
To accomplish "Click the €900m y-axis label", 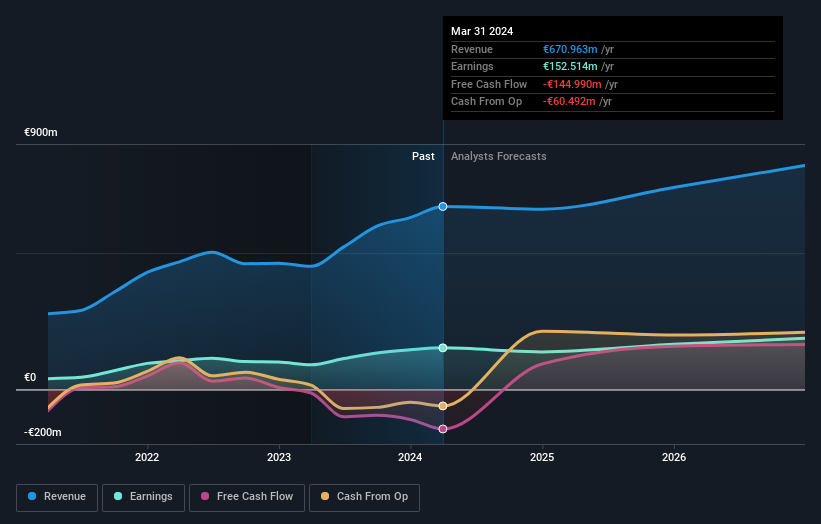I will click(x=41, y=132).
